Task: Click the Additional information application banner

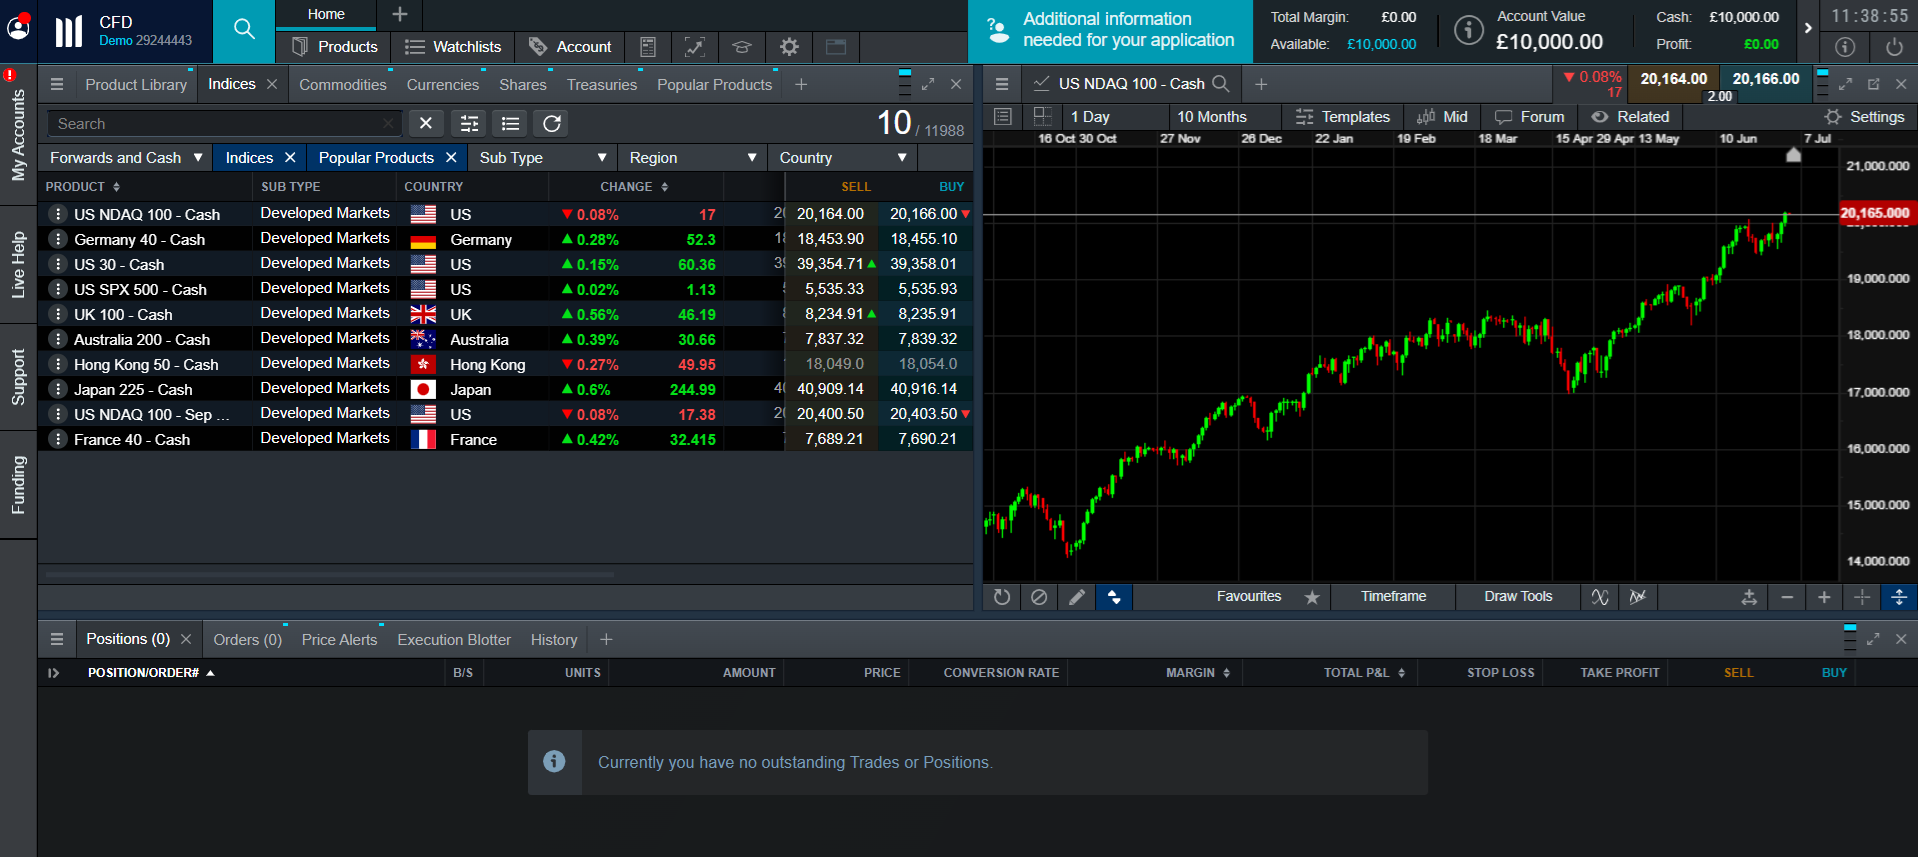Action: pyautogui.click(x=1110, y=30)
